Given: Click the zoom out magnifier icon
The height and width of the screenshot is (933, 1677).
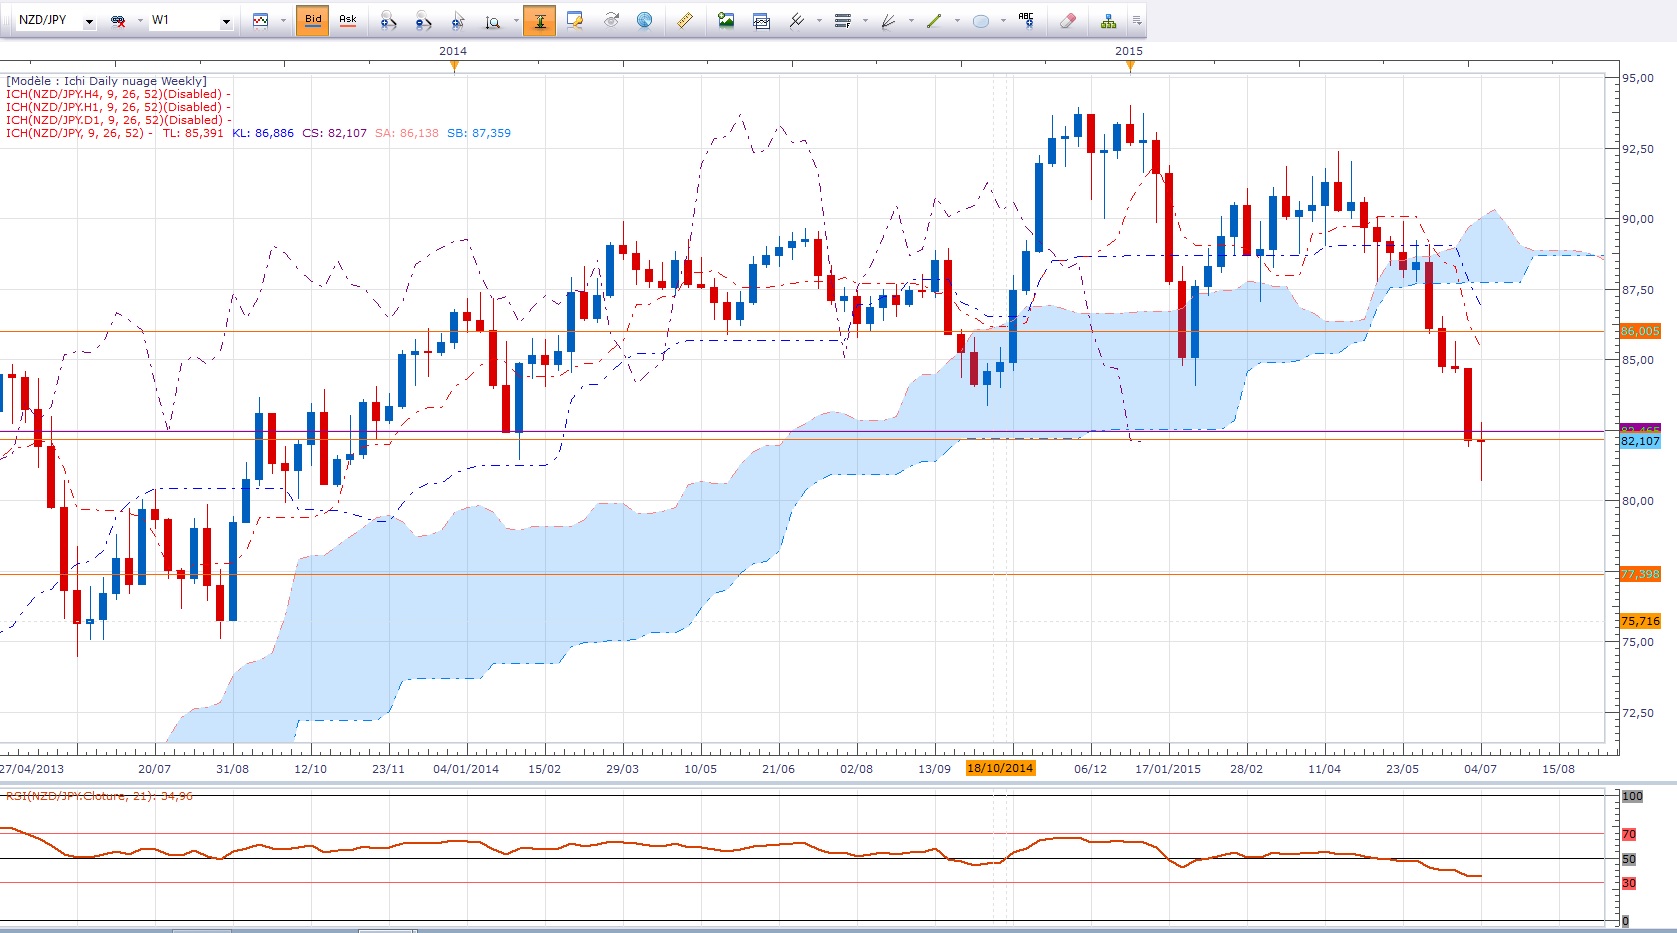Looking at the screenshot, I should [423, 20].
